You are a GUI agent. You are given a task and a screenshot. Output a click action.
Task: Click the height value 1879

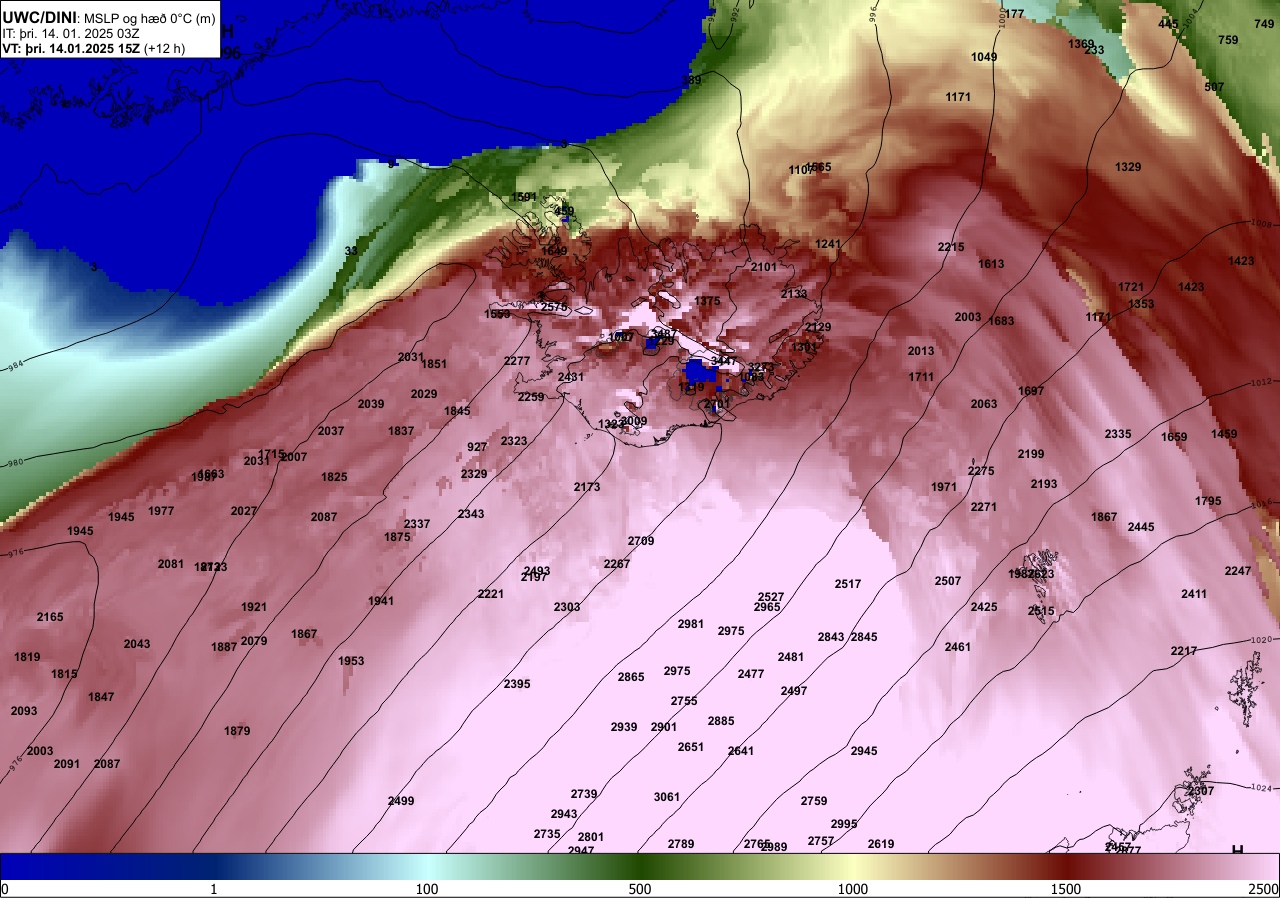(x=237, y=731)
